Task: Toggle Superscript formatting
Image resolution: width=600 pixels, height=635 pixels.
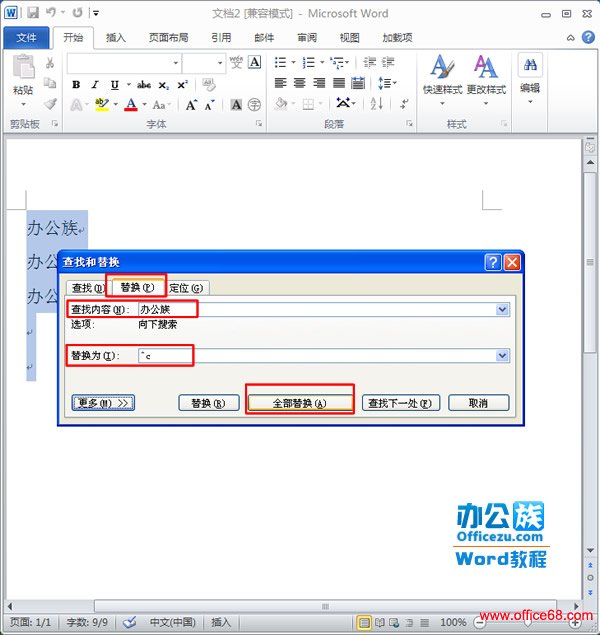Action: point(182,85)
